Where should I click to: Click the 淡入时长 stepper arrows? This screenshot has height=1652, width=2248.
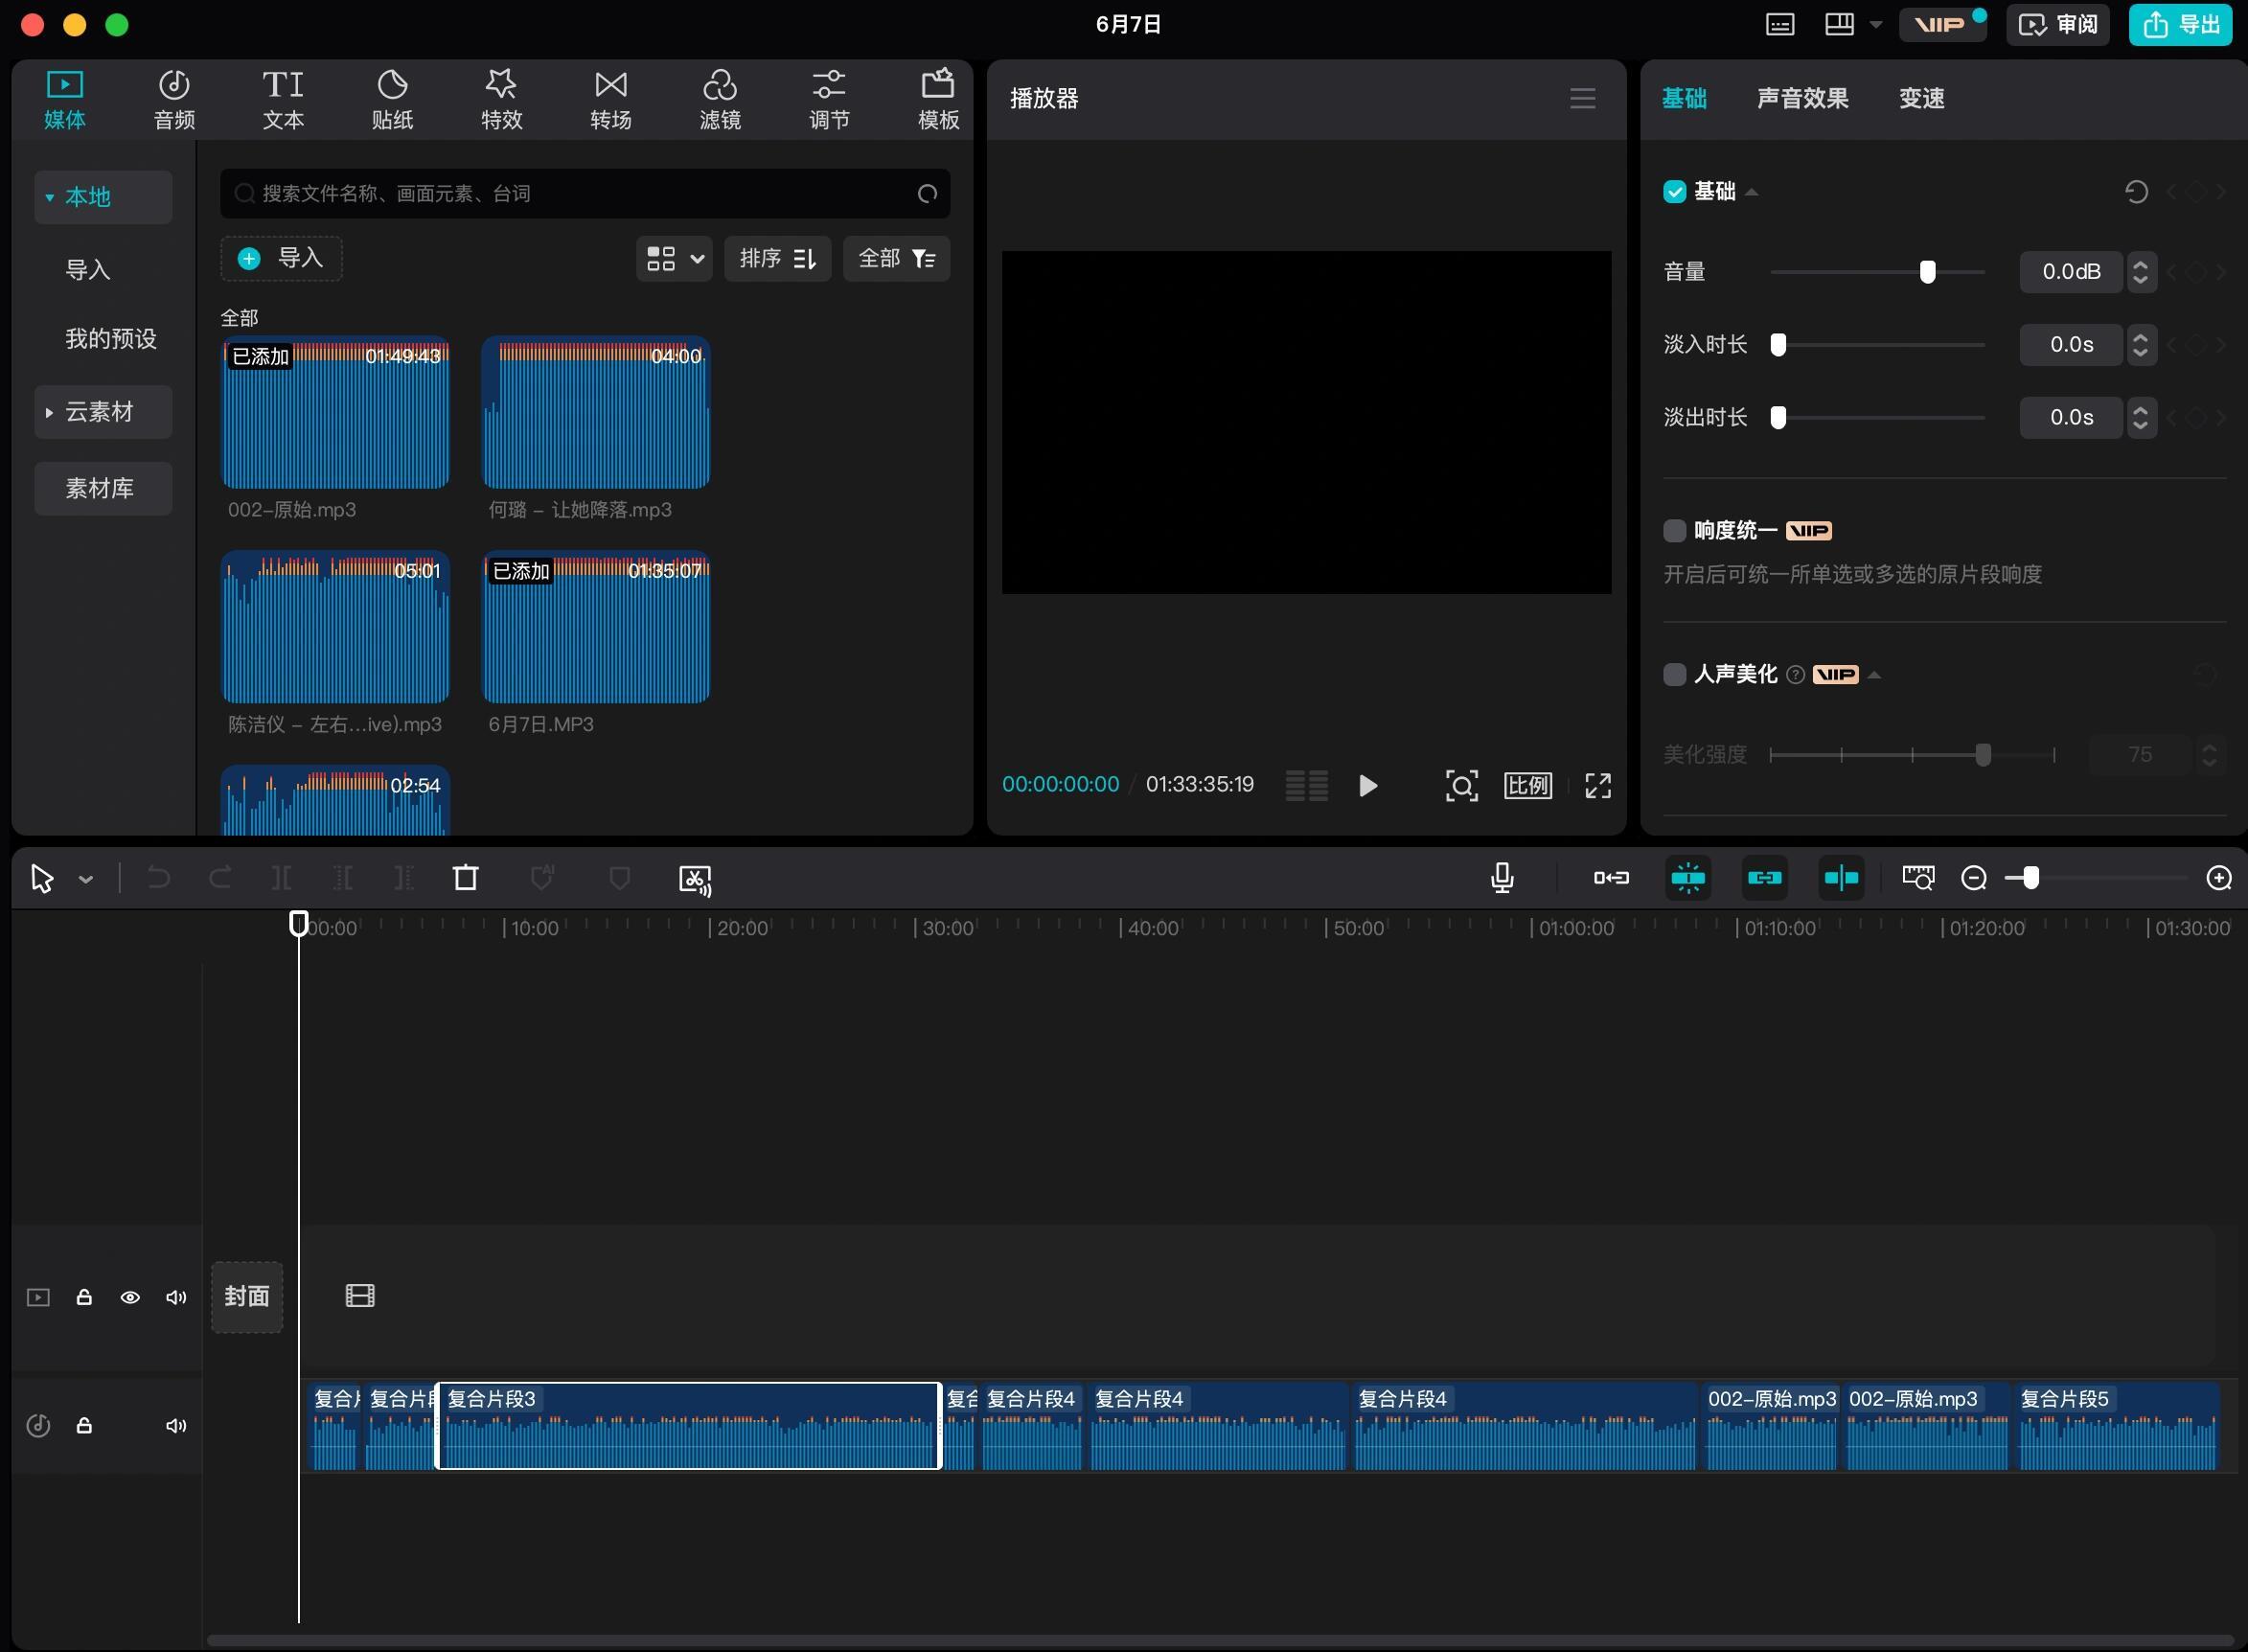point(2140,345)
